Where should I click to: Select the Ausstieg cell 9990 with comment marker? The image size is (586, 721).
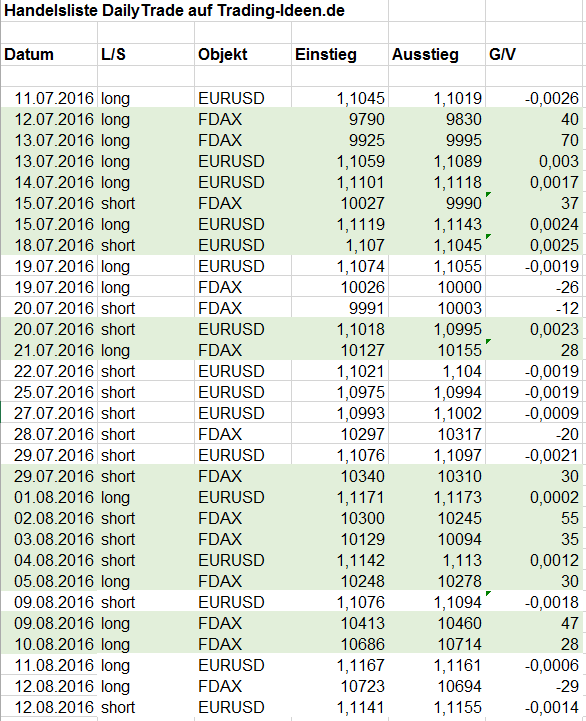(437, 203)
